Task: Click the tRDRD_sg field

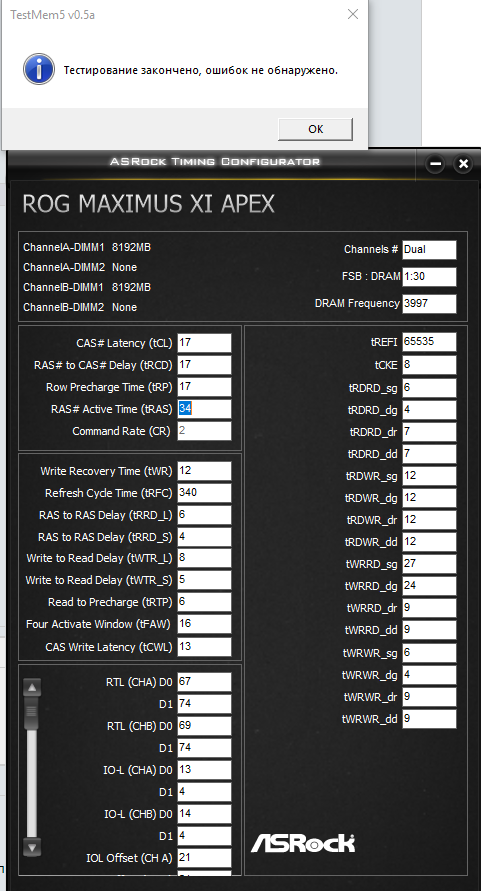Action: (x=429, y=388)
